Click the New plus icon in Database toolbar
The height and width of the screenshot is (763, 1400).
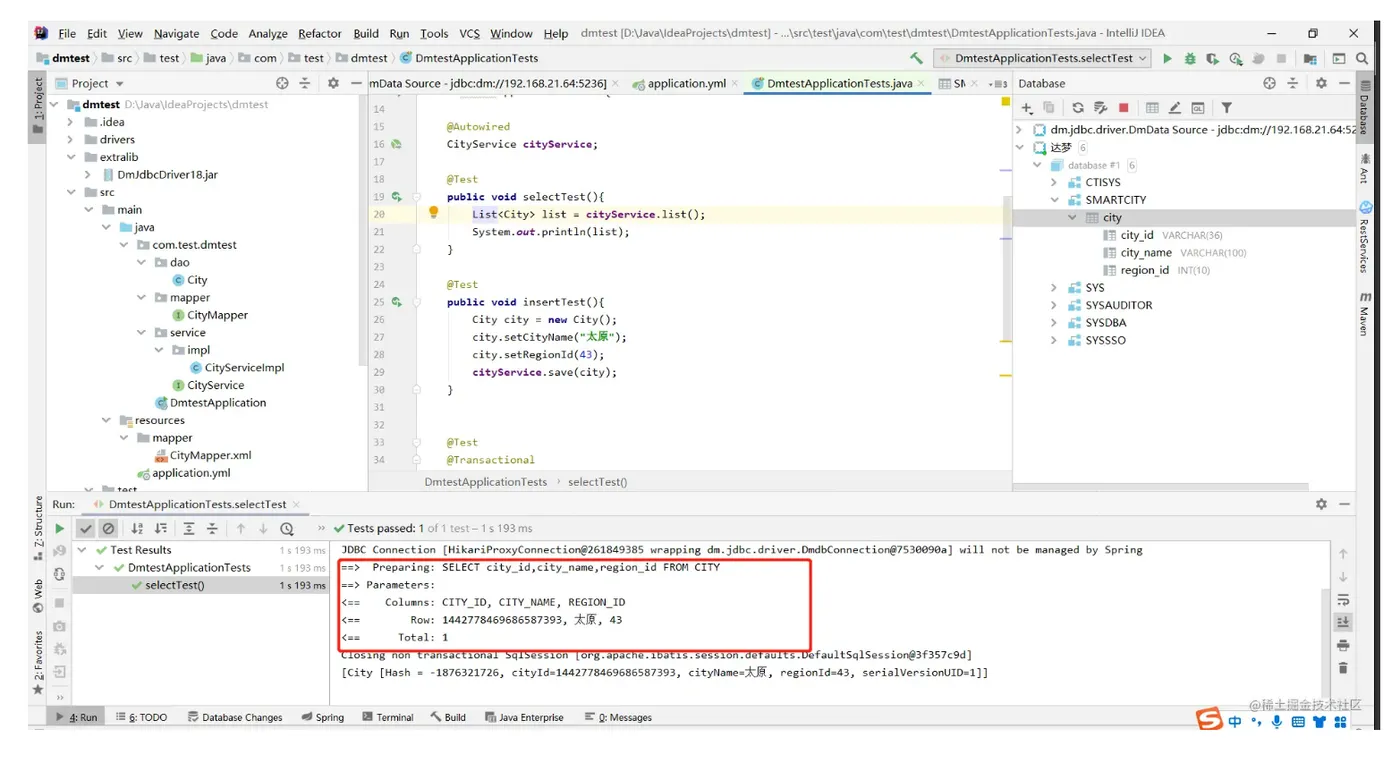1027,108
